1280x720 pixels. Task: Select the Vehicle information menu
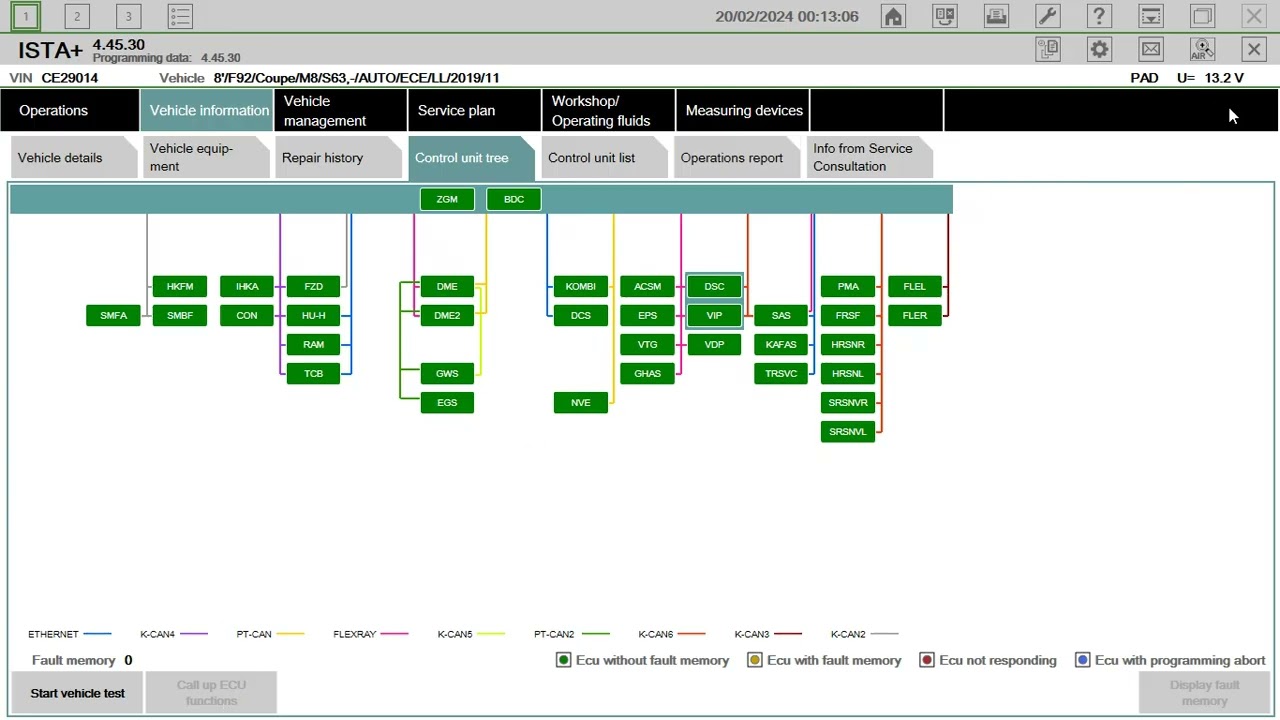pyautogui.click(x=207, y=110)
